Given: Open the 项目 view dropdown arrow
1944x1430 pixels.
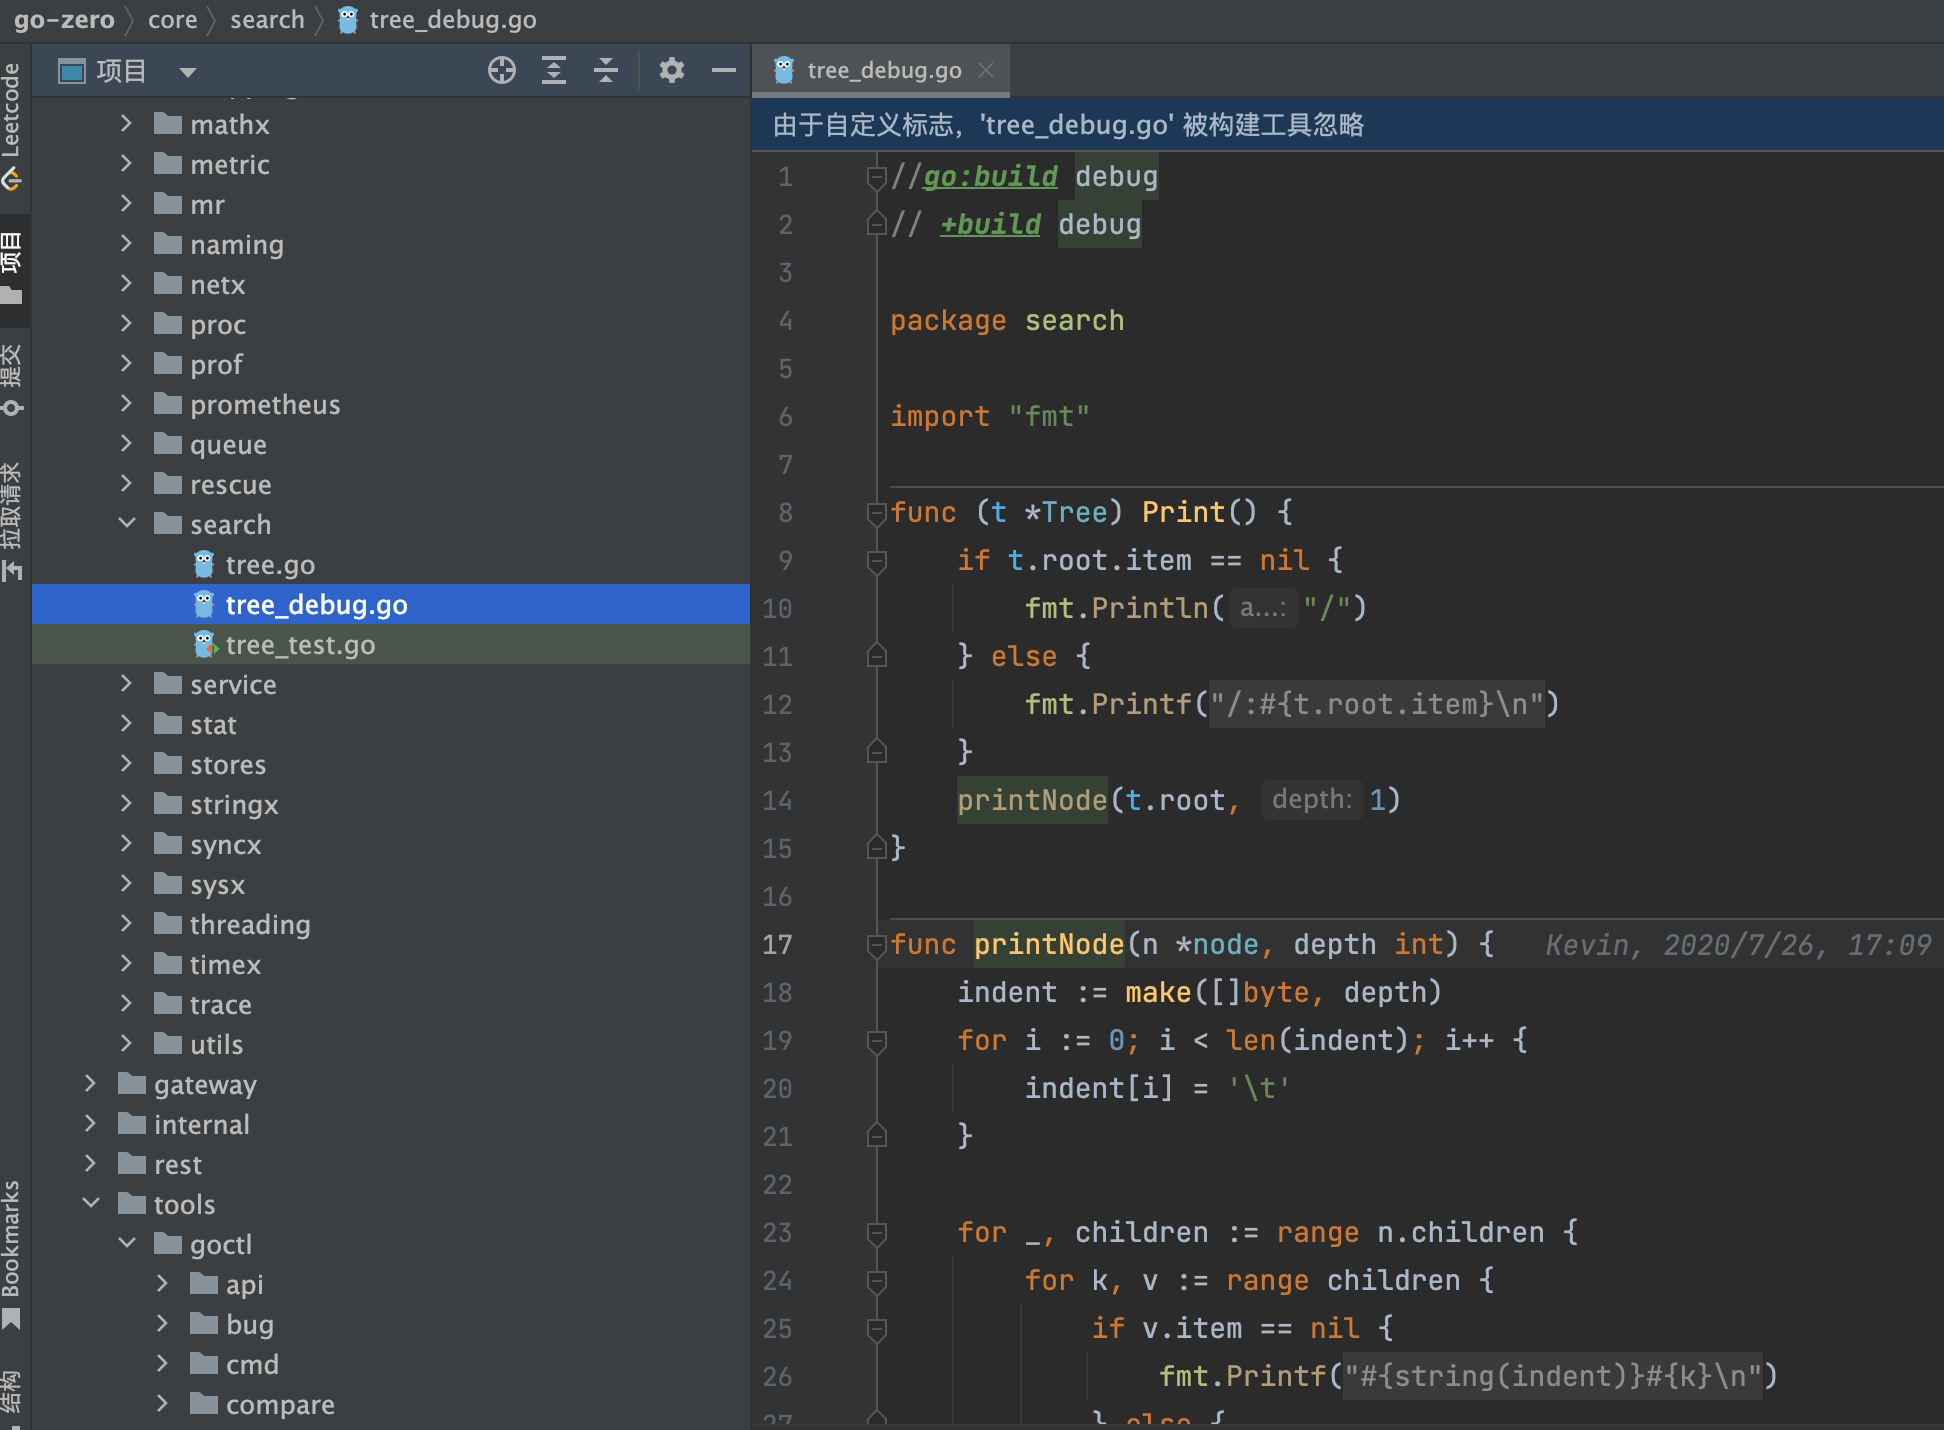Looking at the screenshot, I should 188,72.
